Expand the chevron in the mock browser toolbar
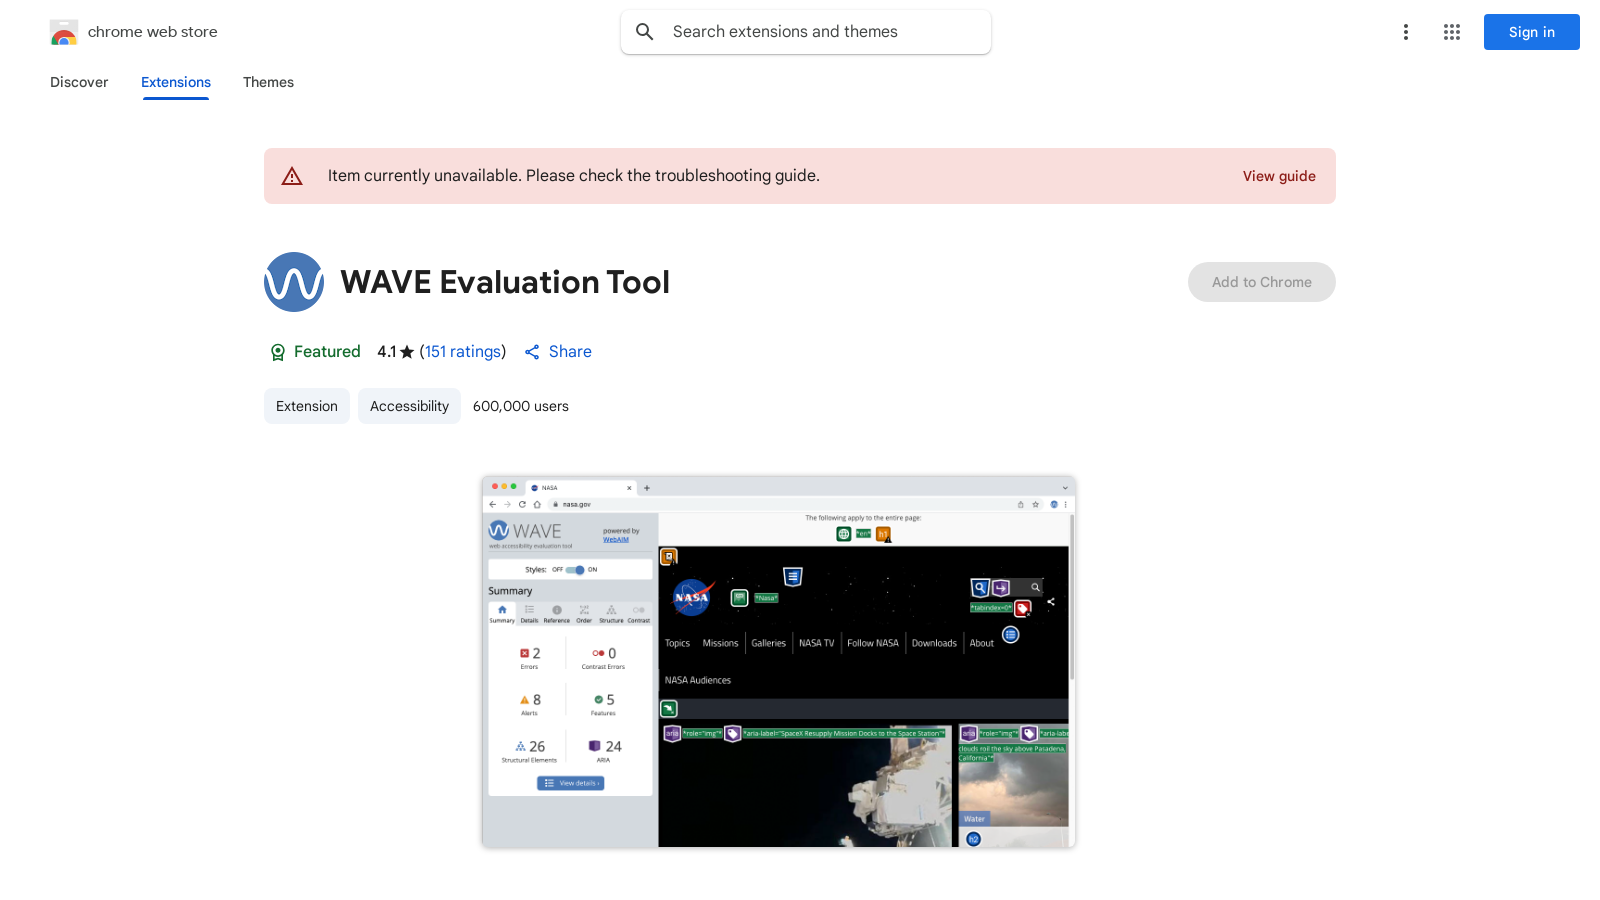 [x=1064, y=487]
